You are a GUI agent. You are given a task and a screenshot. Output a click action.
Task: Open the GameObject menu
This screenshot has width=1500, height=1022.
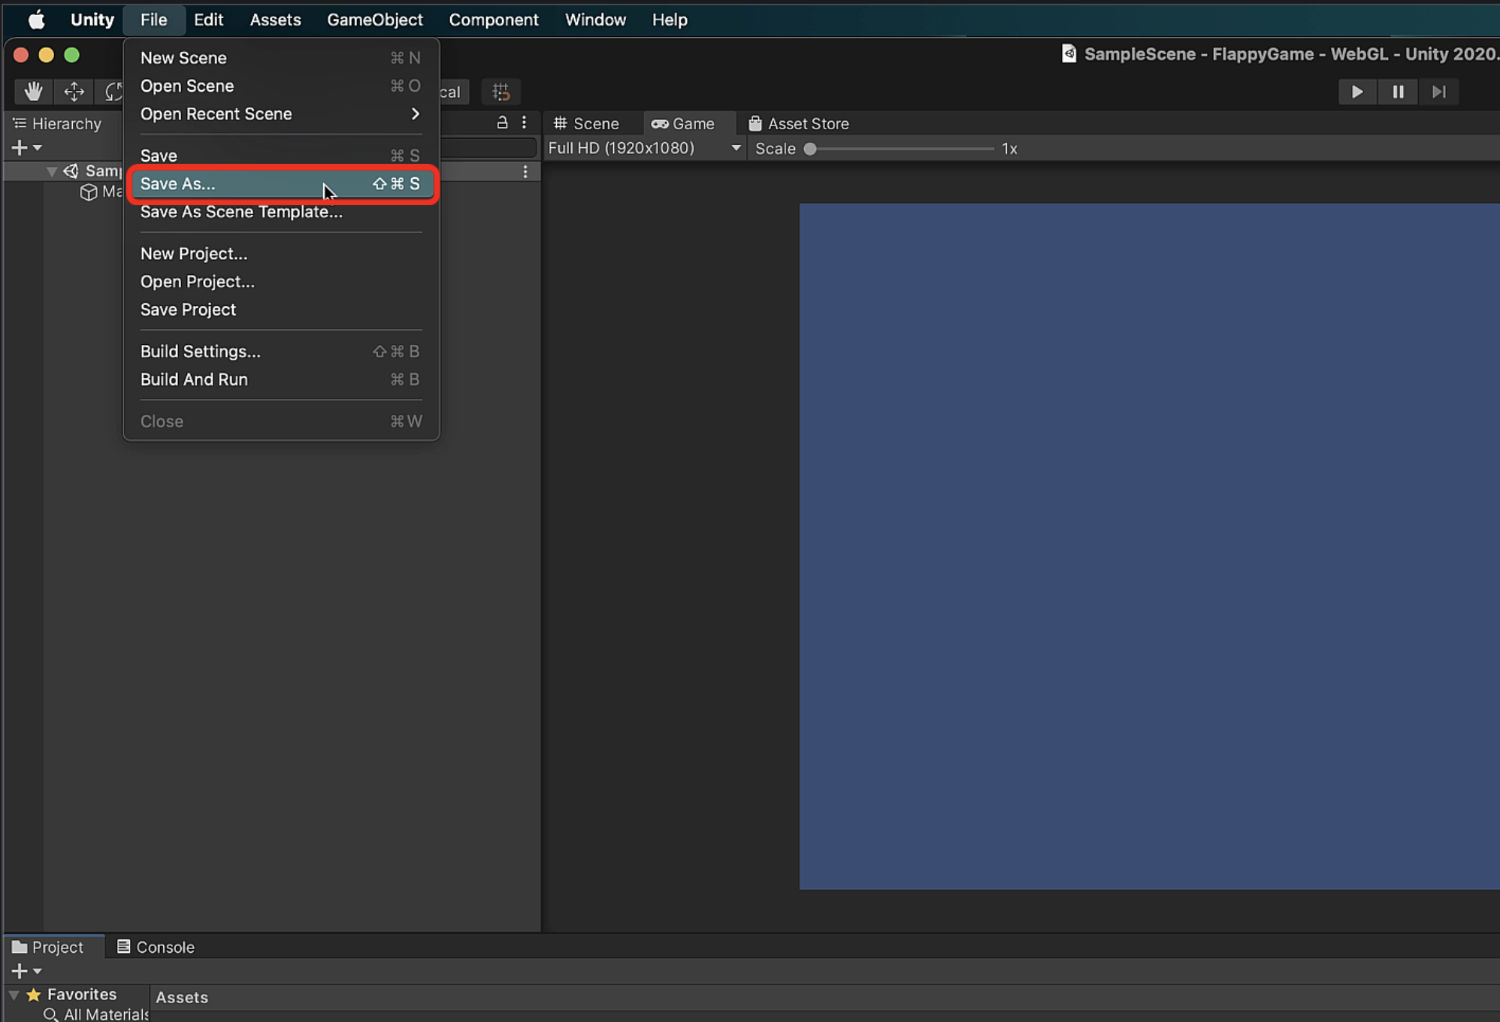(x=374, y=20)
